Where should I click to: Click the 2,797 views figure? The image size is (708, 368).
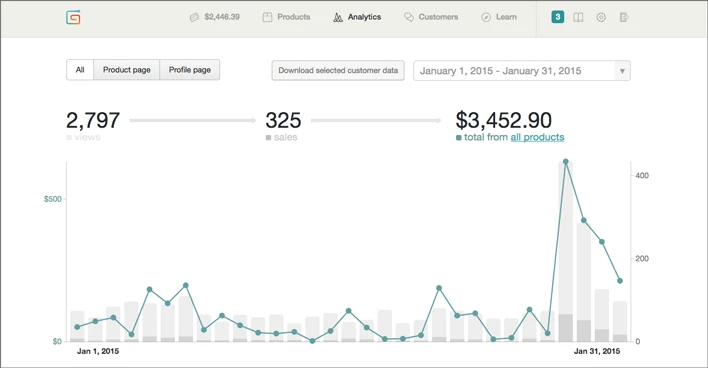coord(93,121)
